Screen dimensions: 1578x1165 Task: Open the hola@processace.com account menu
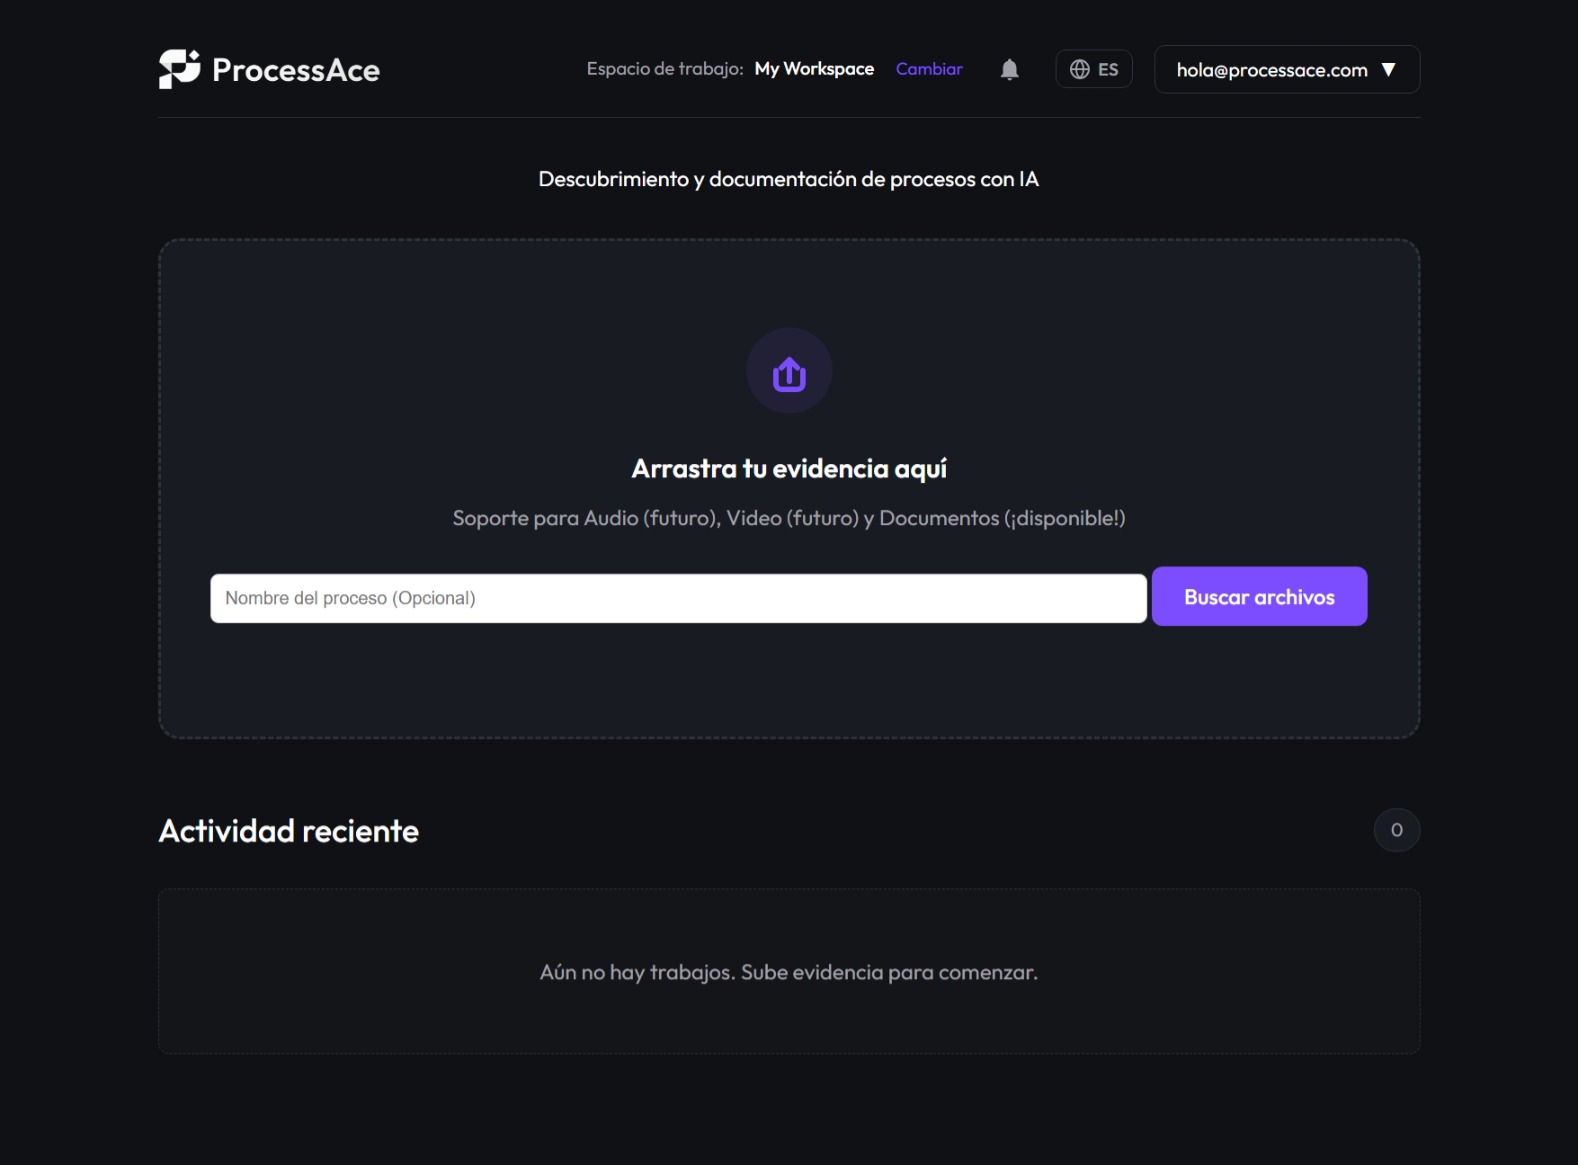(1271, 70)
